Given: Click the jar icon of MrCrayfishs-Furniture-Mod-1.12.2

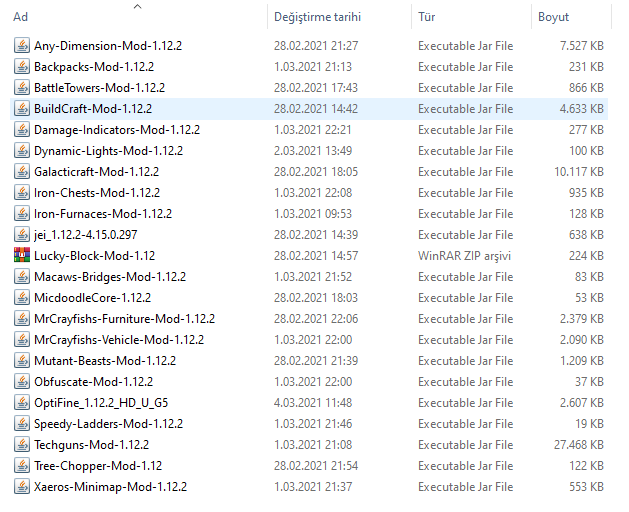Looking at the screenshot, I should point(22,318).
